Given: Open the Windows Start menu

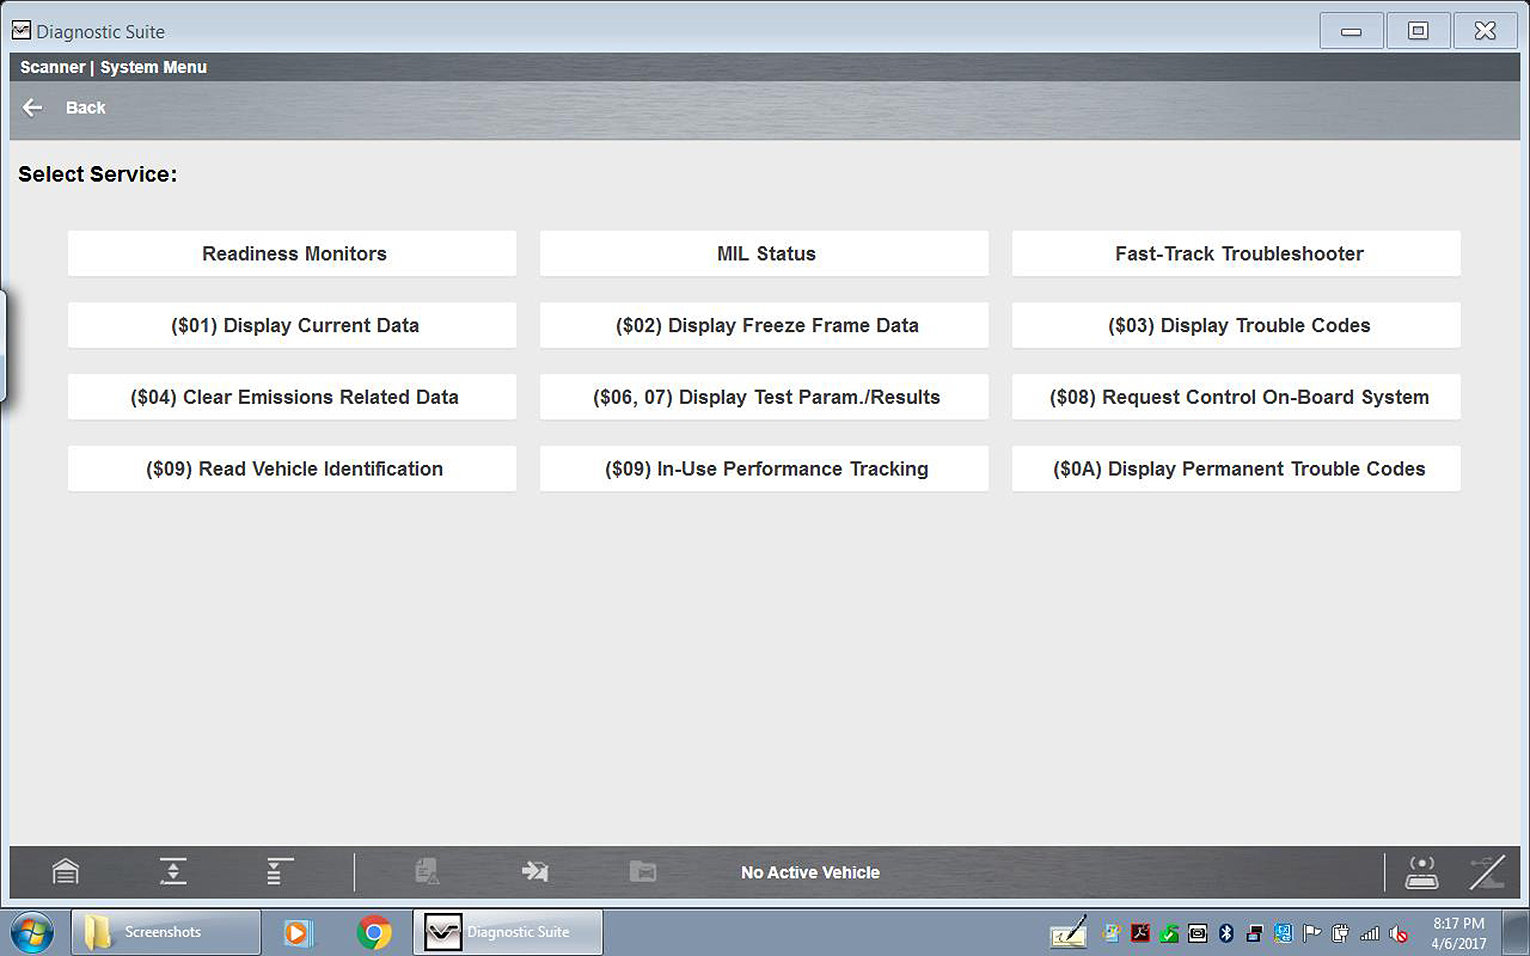Looking at the screenshot, I should (31, 932).
